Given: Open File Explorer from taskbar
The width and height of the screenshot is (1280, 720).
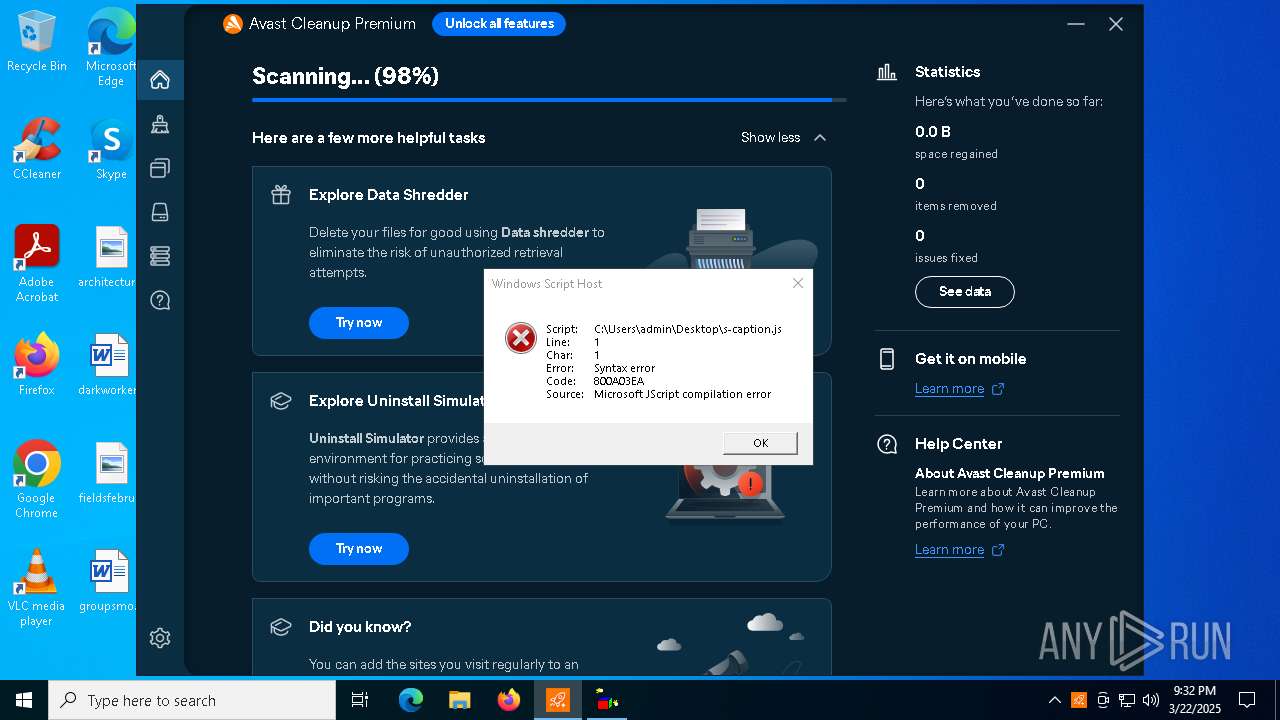Looking at the screenshot, I should tap(460, 700).
